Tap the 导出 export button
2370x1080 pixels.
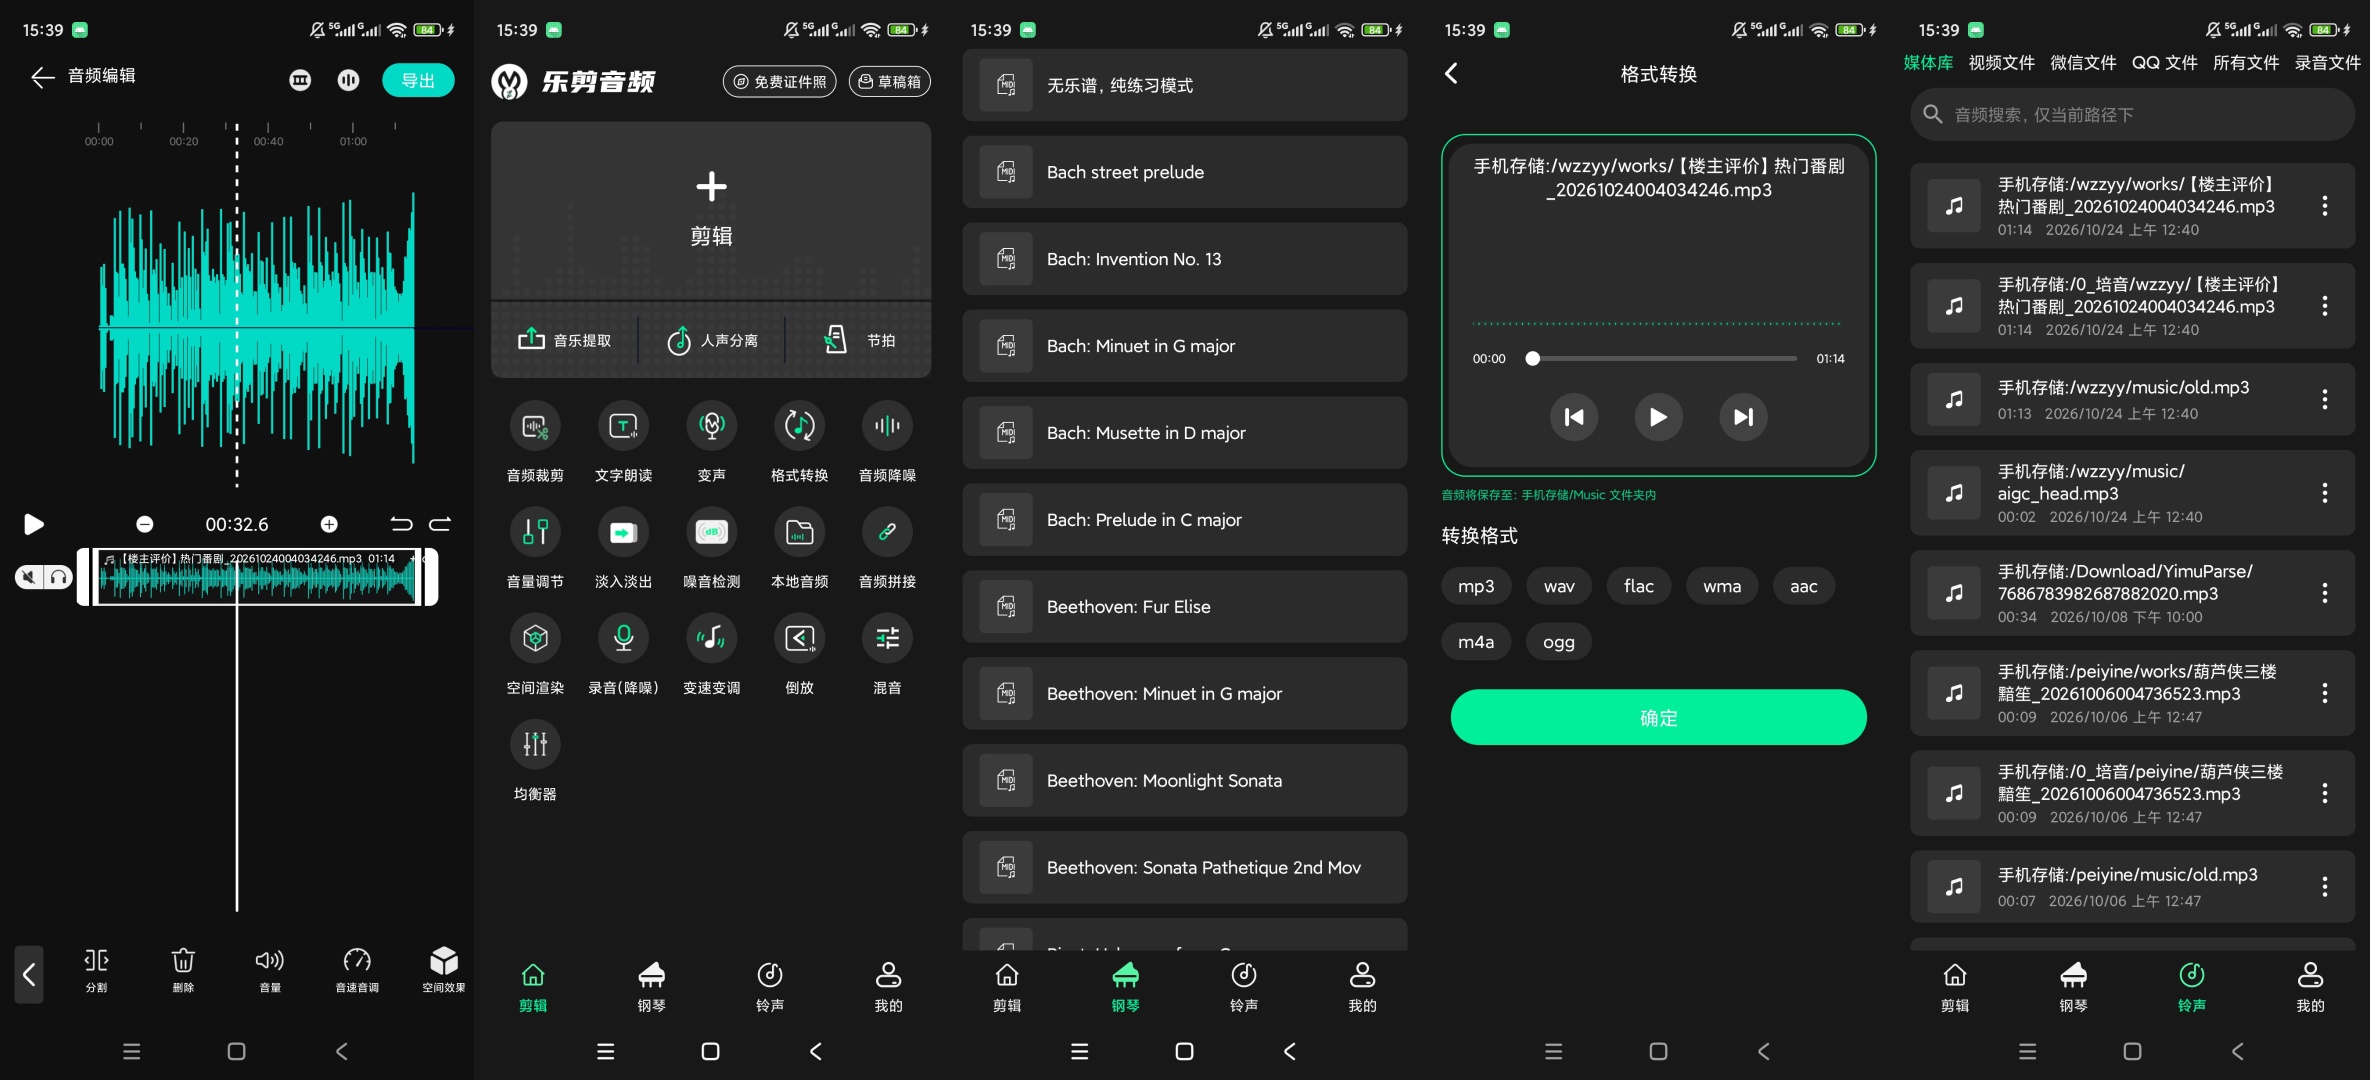(x=418, y=80)
